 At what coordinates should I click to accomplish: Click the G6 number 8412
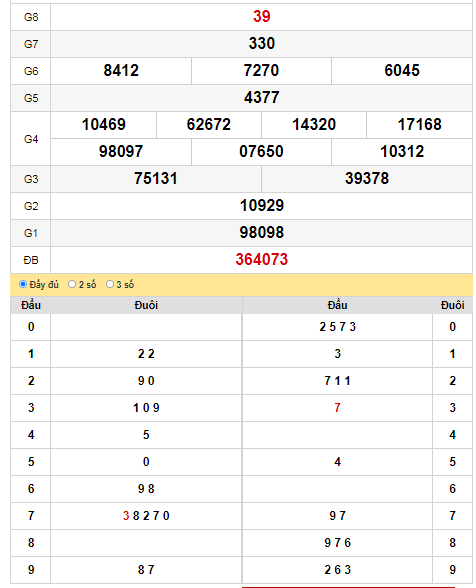point(121,70)
